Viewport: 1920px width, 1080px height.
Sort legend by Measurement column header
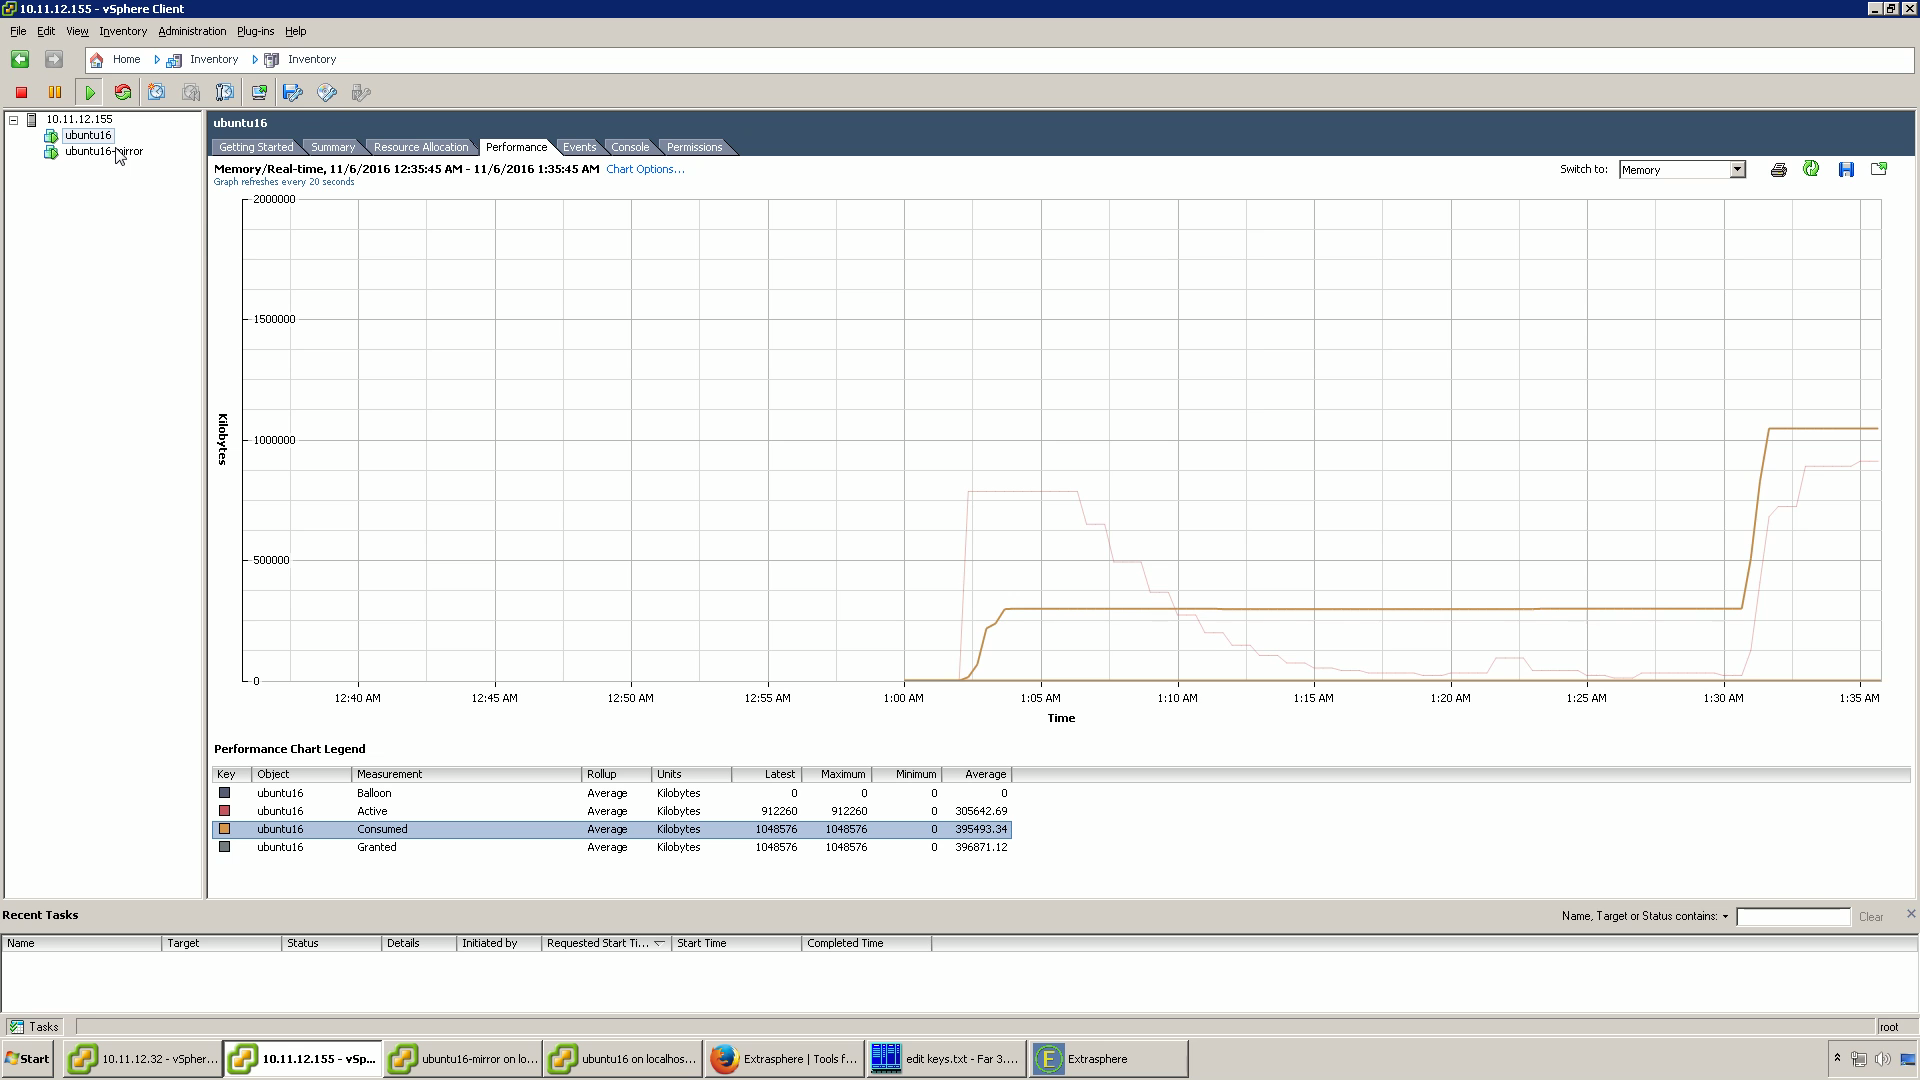click(466, 774)
